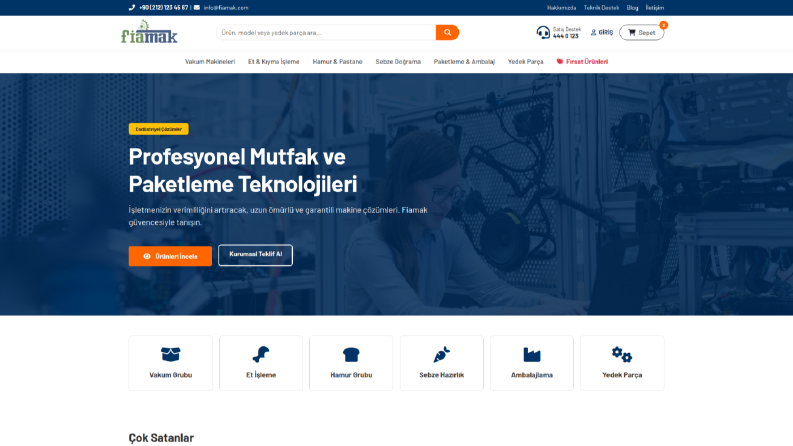Open the Yedek Parça gears icon
Screen dimensions: 793x446
(622, 354)
